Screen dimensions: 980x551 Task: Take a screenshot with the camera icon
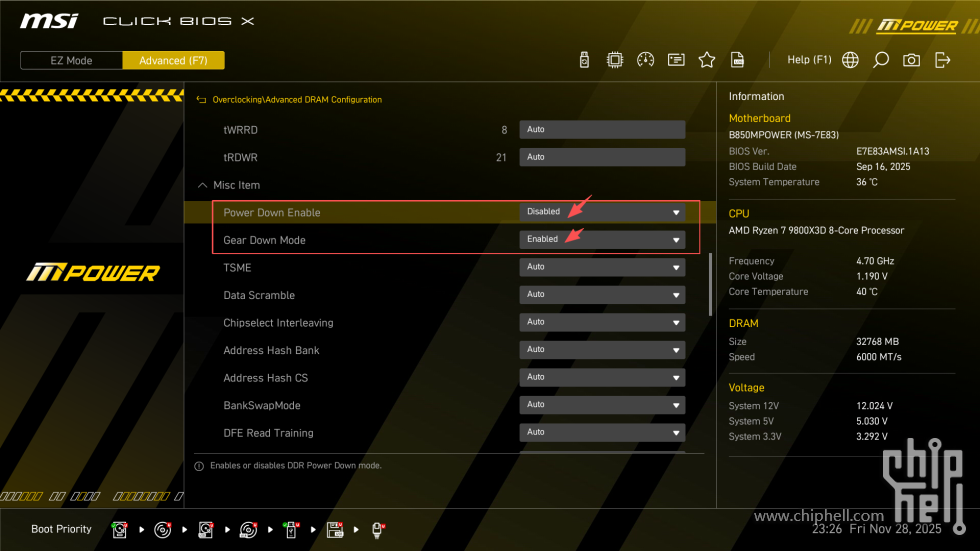coord(911,60)
